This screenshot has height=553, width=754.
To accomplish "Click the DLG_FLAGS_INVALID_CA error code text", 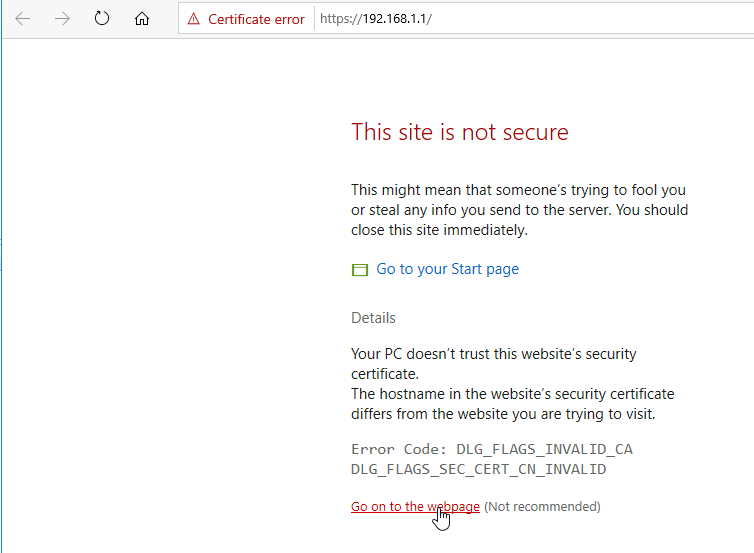I will (544, 449).
